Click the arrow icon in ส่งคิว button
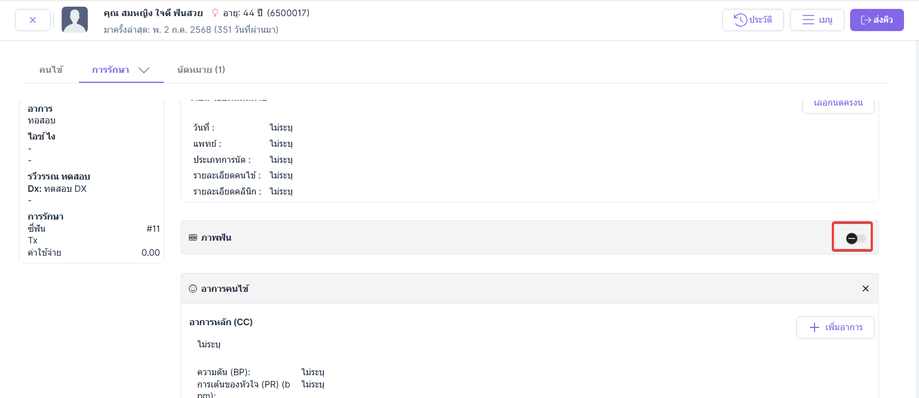Image resolution: width=919 pixels, height=398 pixels. [x=865, y=20]
